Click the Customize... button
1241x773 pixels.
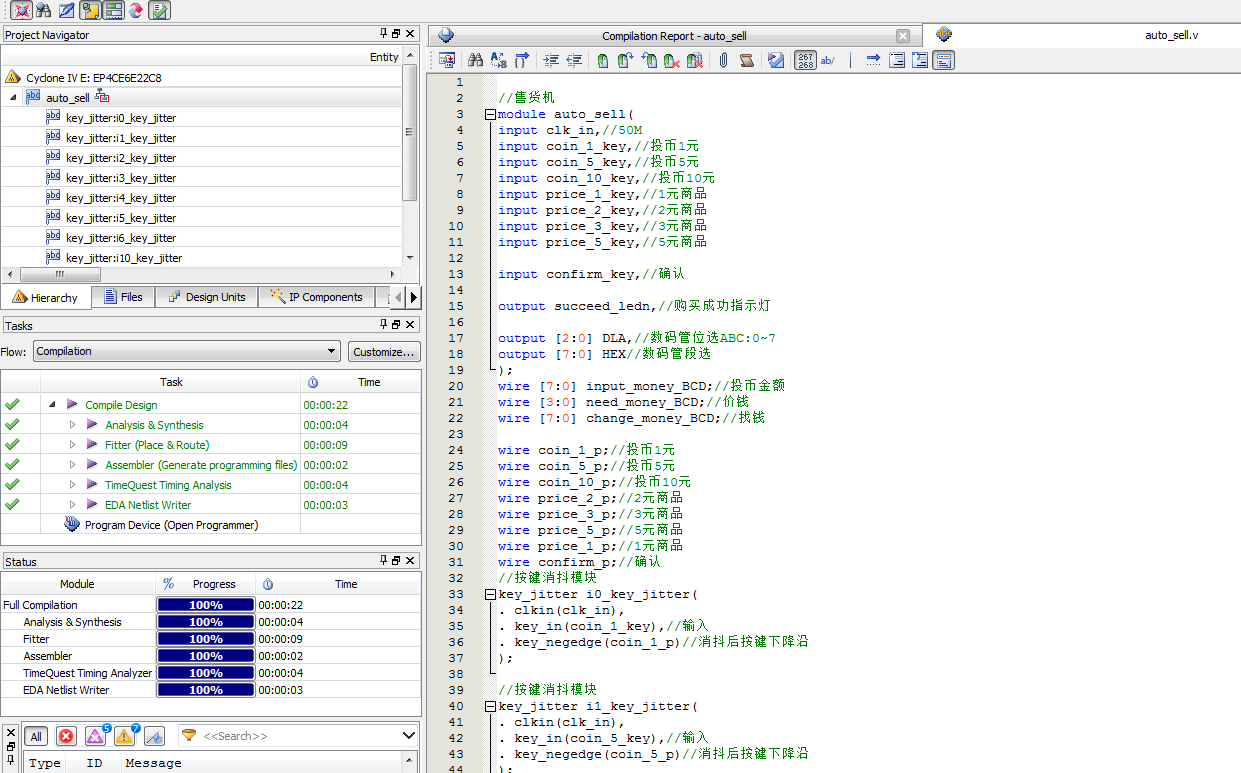(384, 352)
